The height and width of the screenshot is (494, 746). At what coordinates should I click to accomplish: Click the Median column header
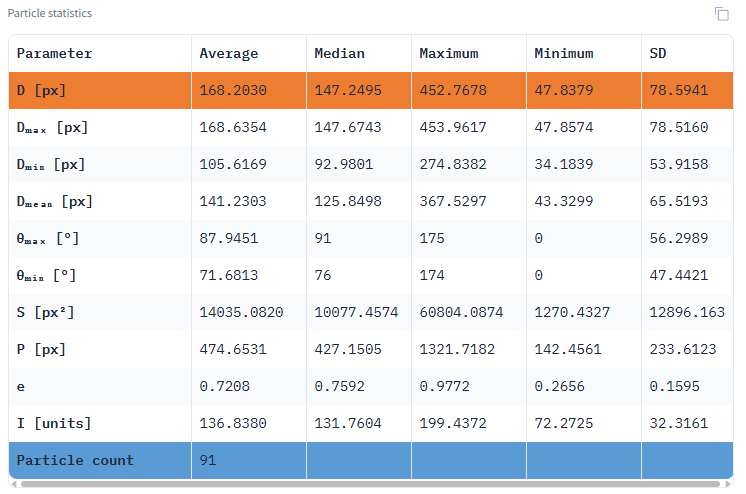(339, 53)
